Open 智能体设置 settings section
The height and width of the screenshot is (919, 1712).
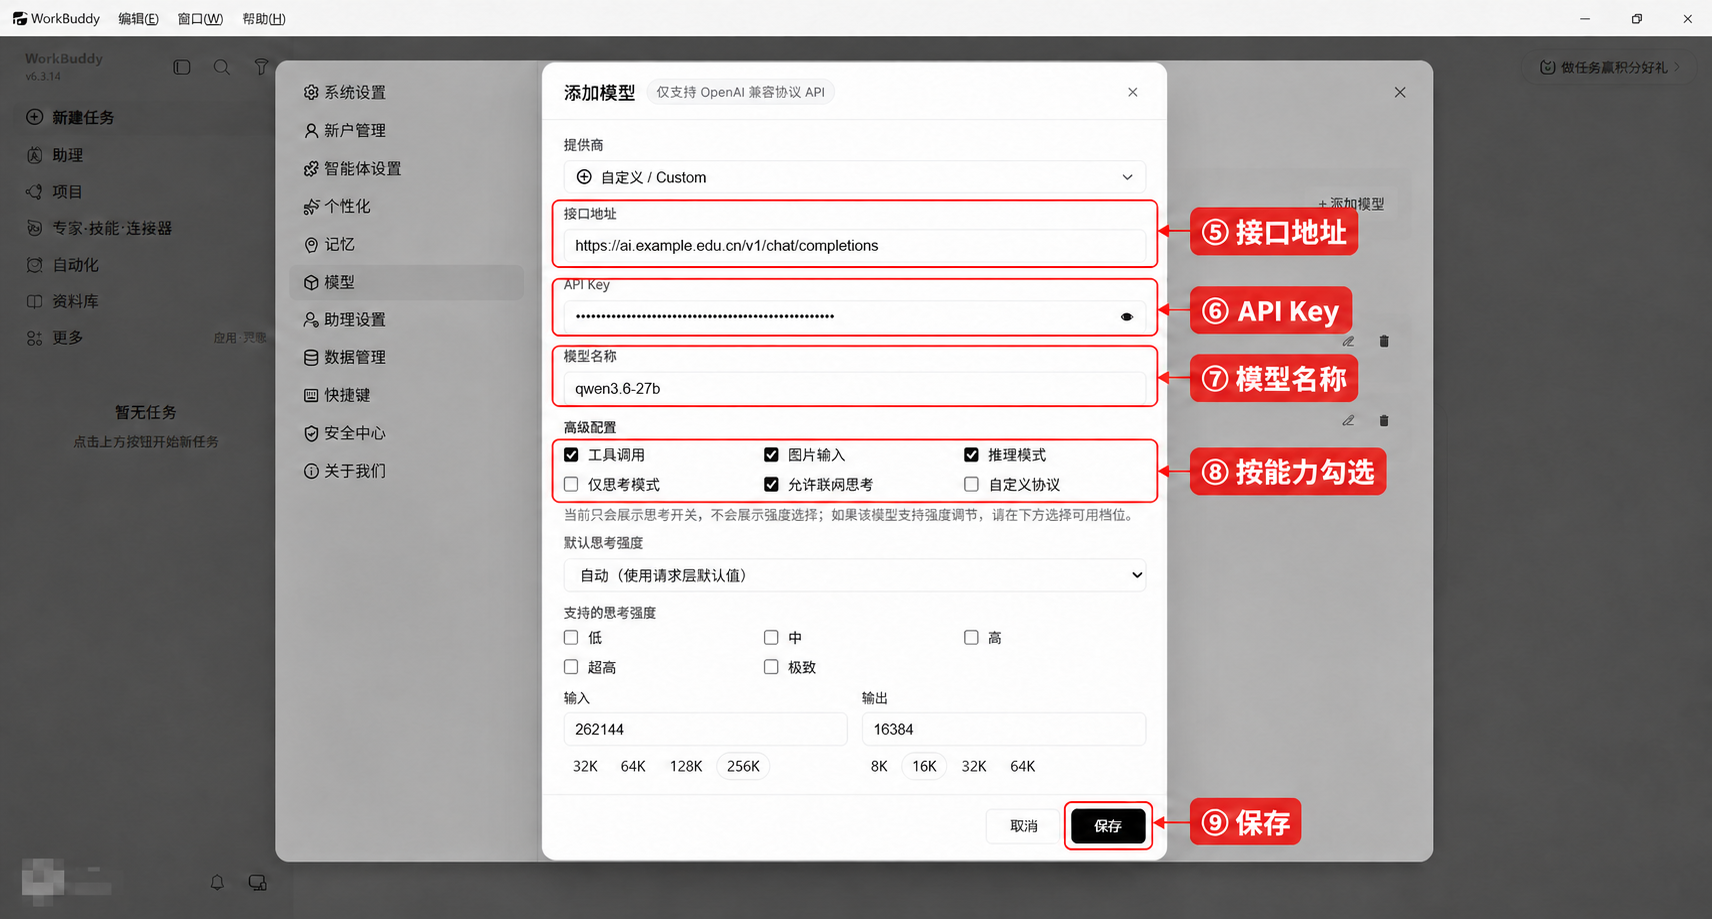coord(407,168)
